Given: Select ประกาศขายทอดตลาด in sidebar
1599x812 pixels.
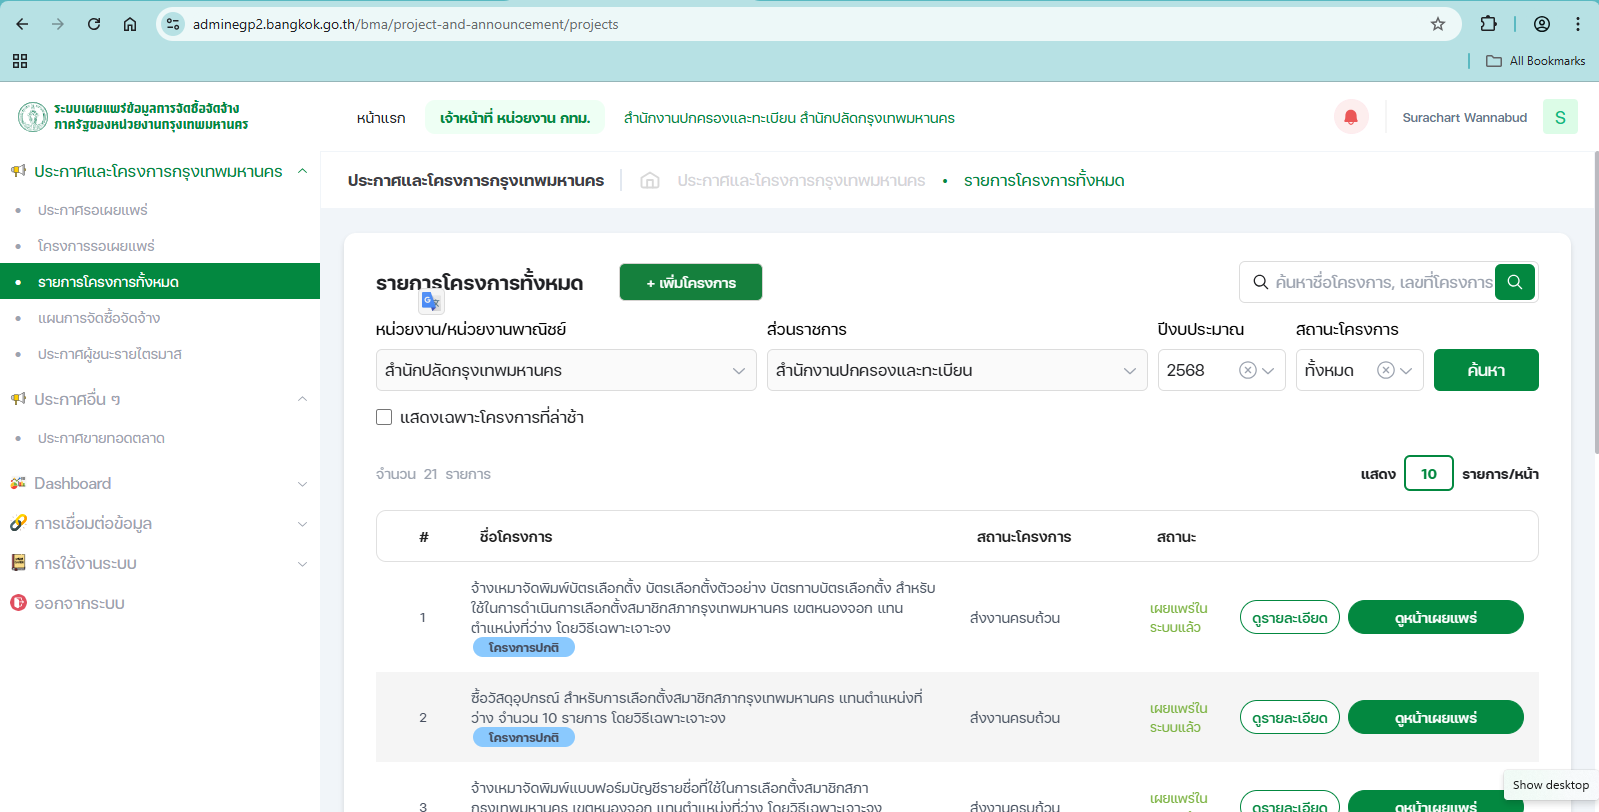Looking at the screenshot, I should (101, 438).
